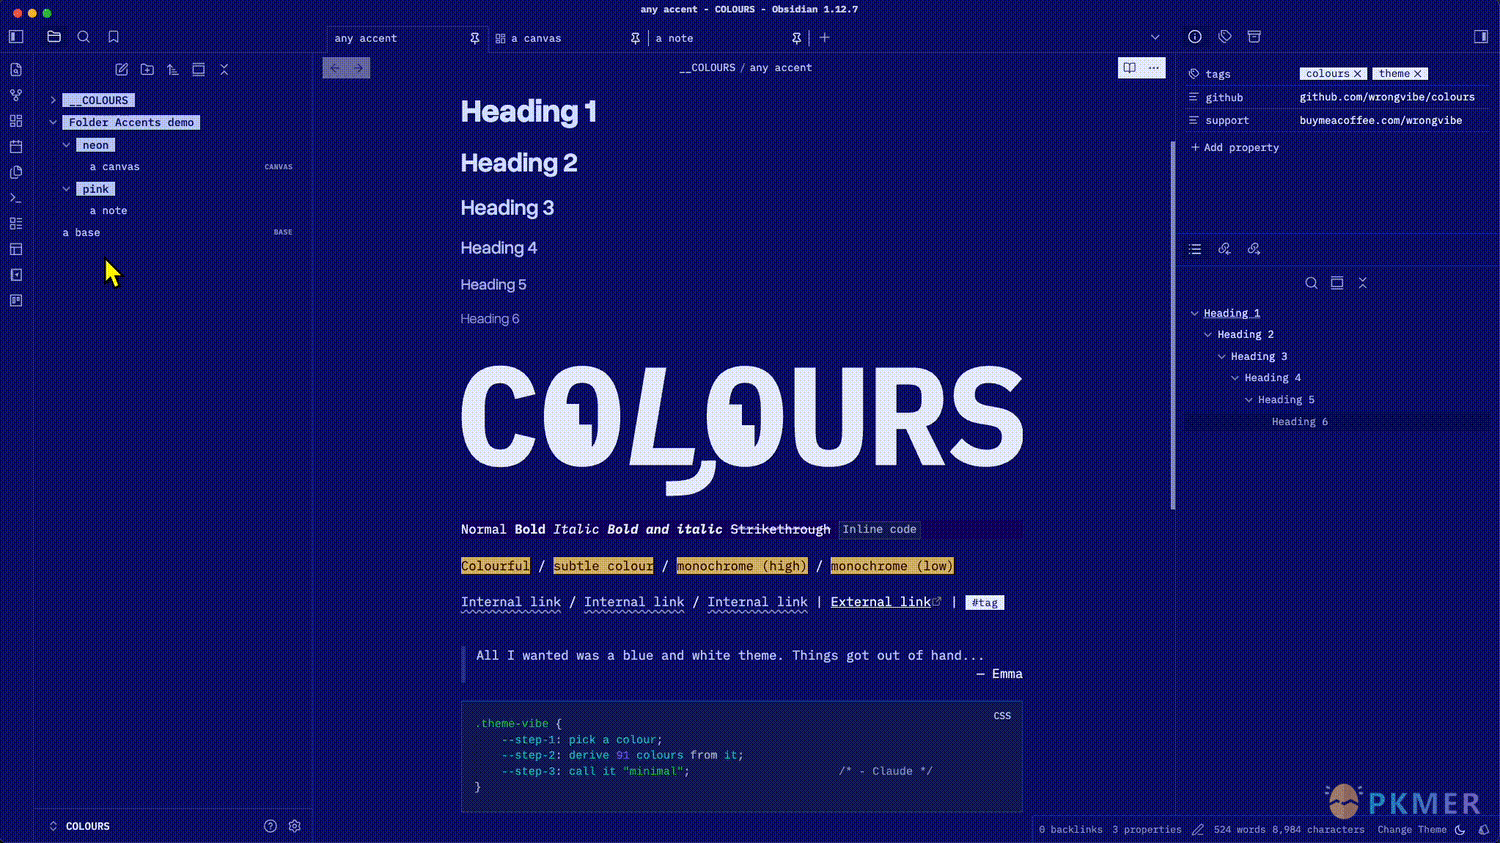The image size is (1500, 843).
Task: Open the tags pane in right sidebar
Action: 1225,37
